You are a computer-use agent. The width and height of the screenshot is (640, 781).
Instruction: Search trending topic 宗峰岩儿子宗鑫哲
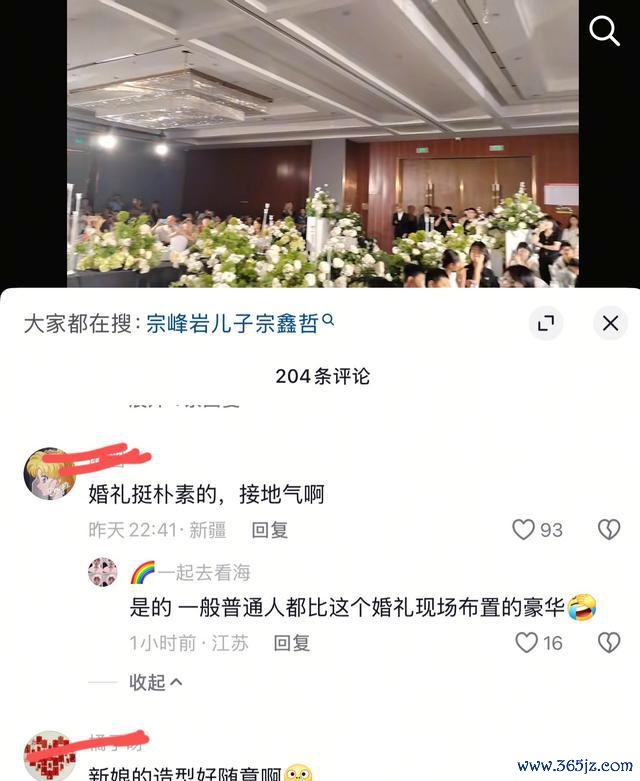[232, 324]
